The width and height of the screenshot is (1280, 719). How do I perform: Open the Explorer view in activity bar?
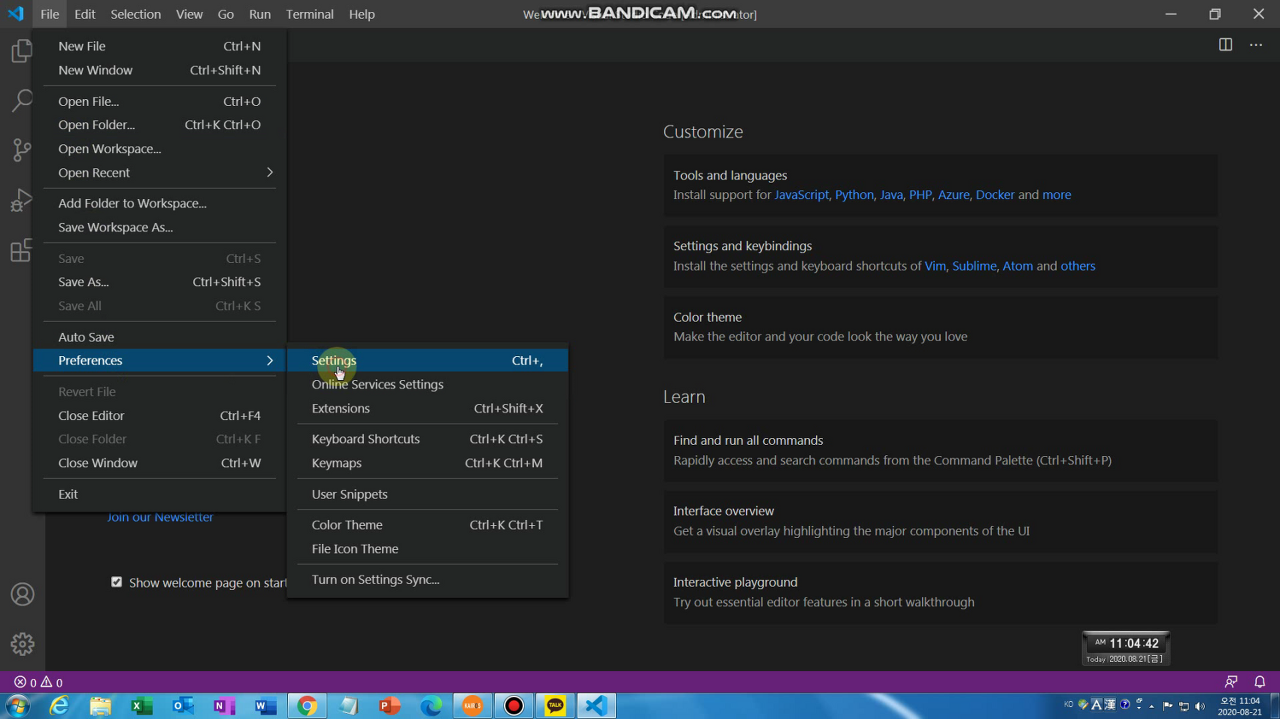(x=22, y=51)
